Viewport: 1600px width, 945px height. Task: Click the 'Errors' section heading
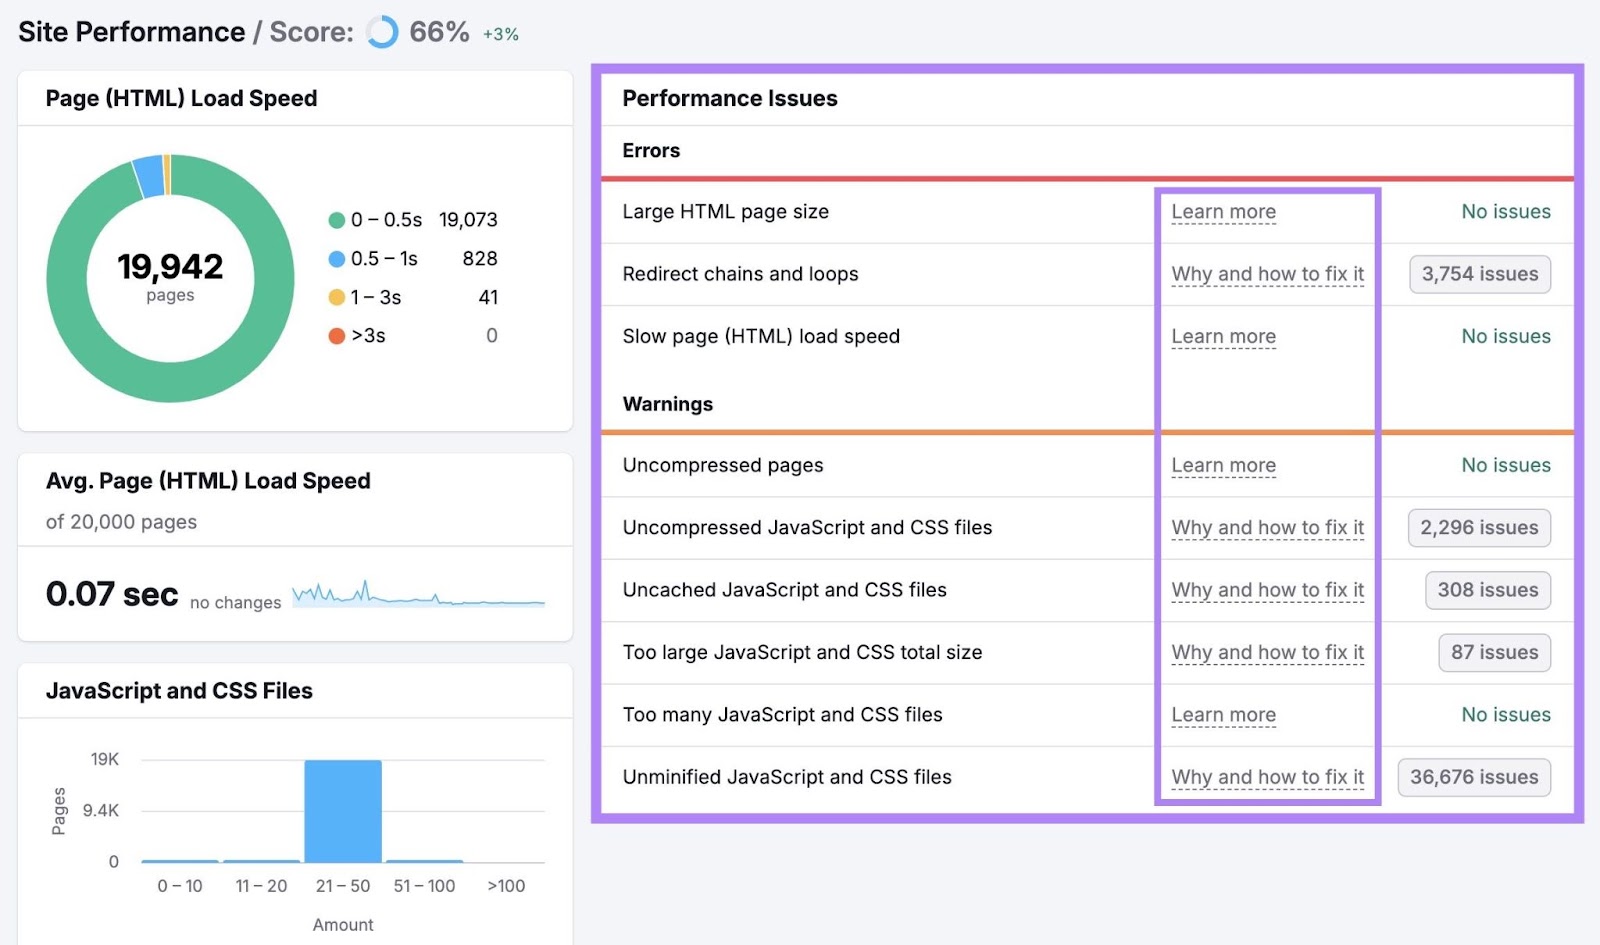click(651, 151)
